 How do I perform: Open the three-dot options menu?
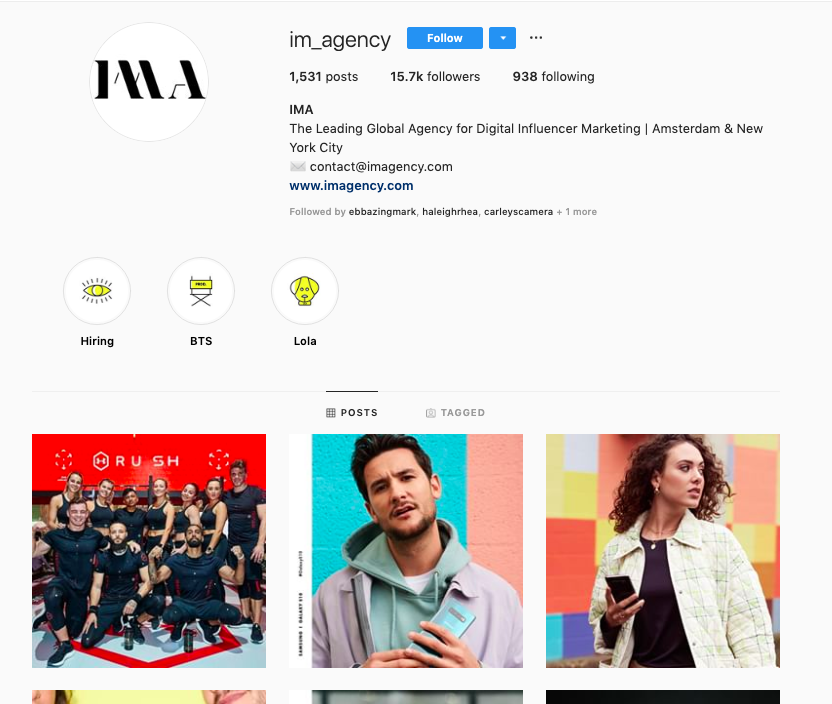(536, 38)
